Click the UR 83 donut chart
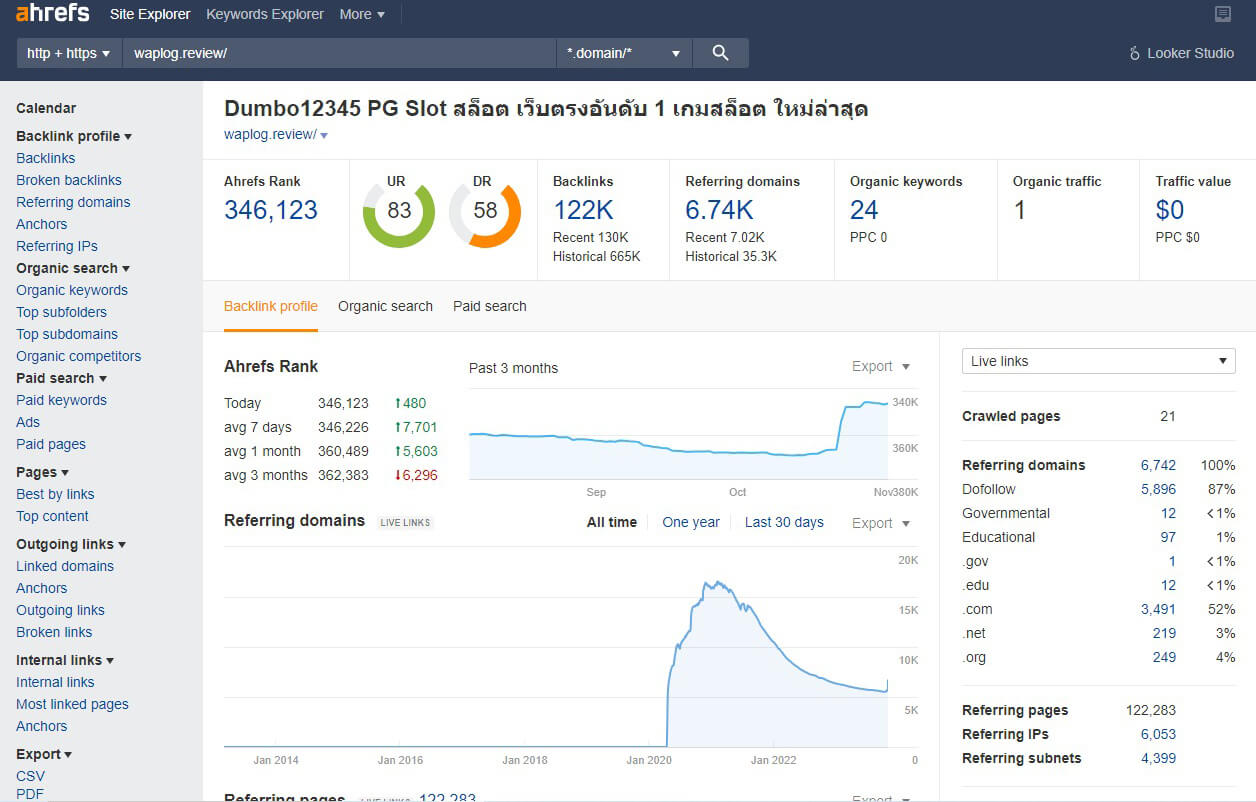 398,211
